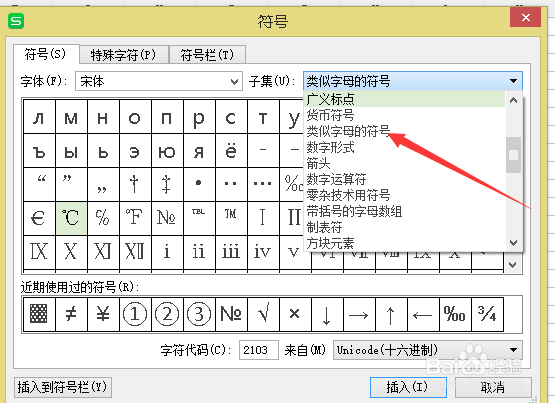Select Roman numeral Ⅸ symbol
Image resolution: width=555 pixels, height=403 pixels.
[x=39, y=252]
